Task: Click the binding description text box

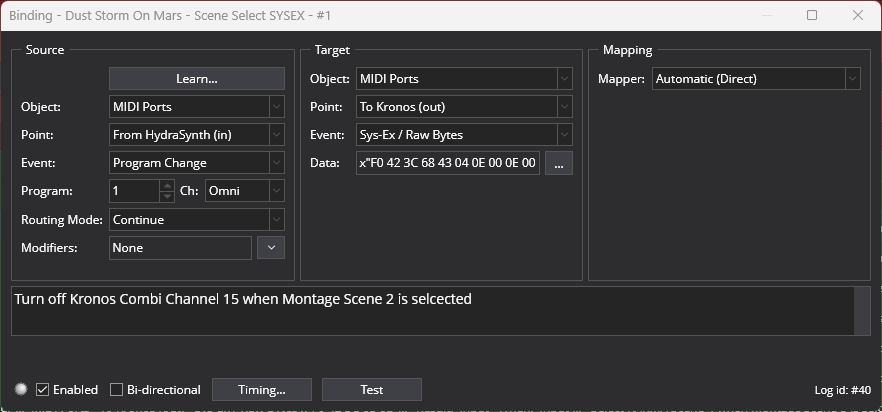Action: coord(433,311)
